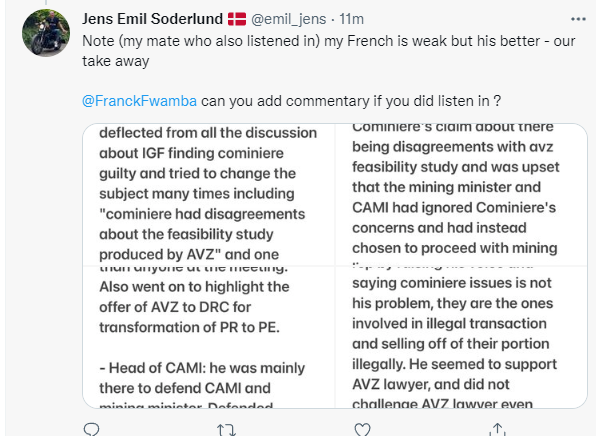Open the share arrow icon
Image resolution: width=596 pixels, height=436 pixels.
pos(498,430)
